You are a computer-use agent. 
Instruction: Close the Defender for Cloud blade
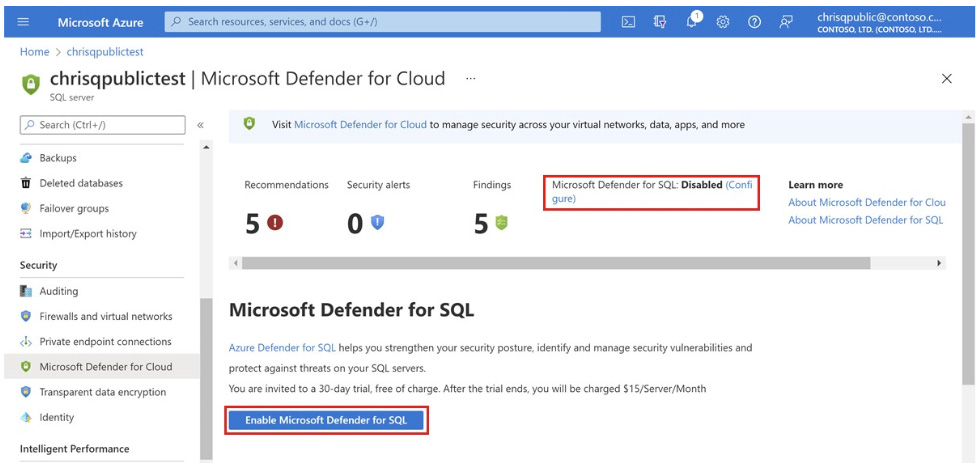coord(947,79)
